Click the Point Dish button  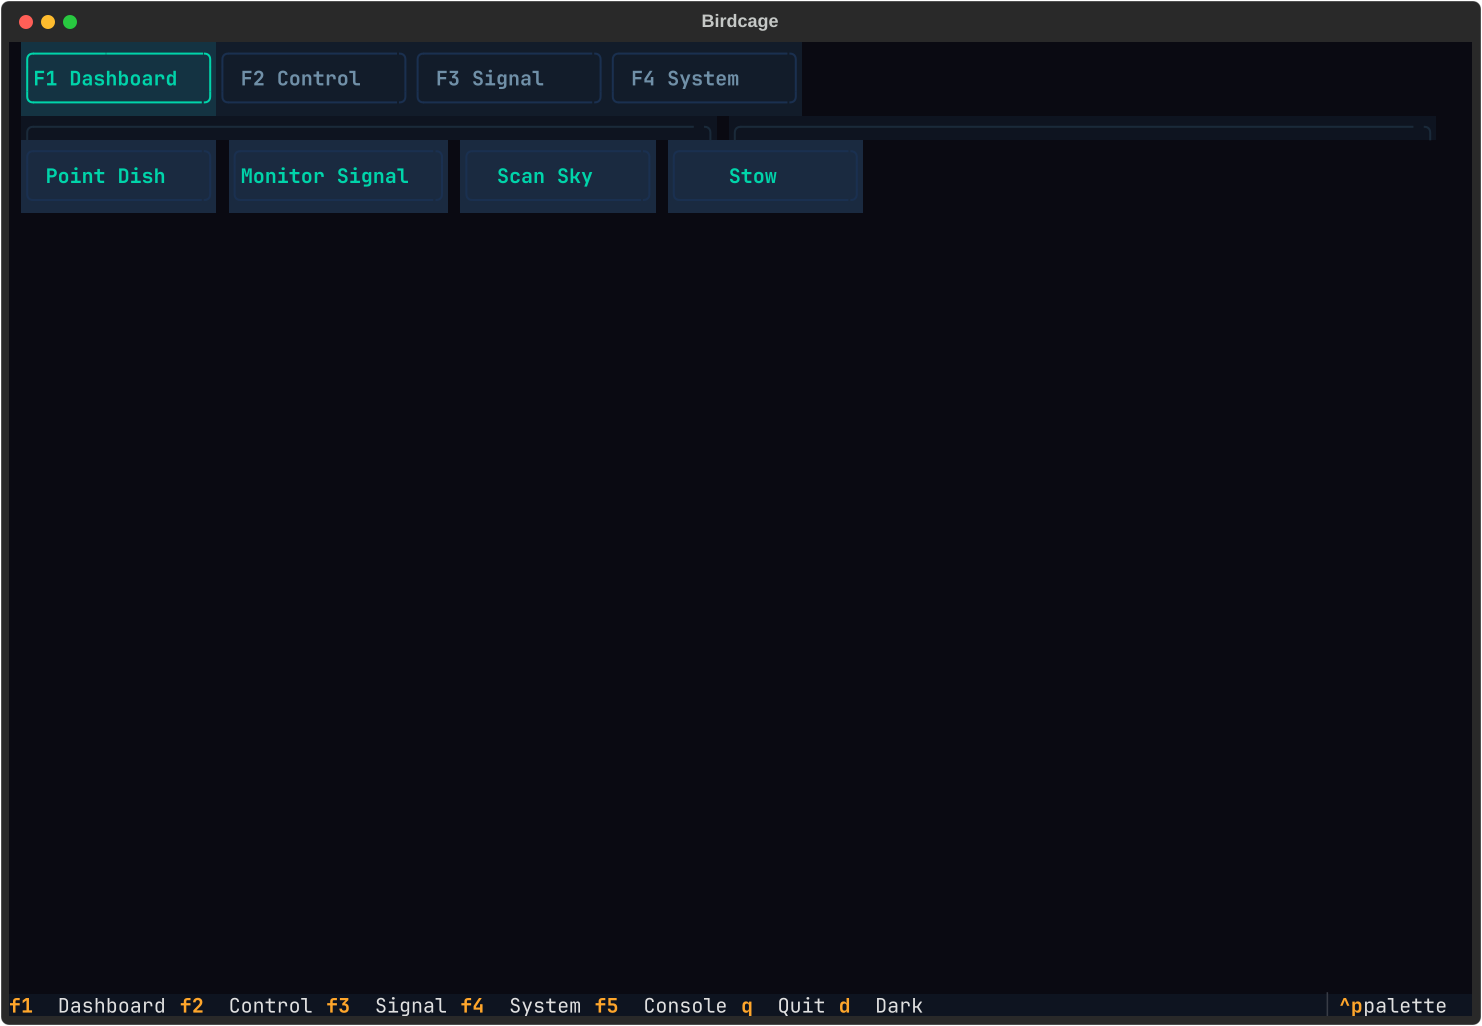click(118, 176)
